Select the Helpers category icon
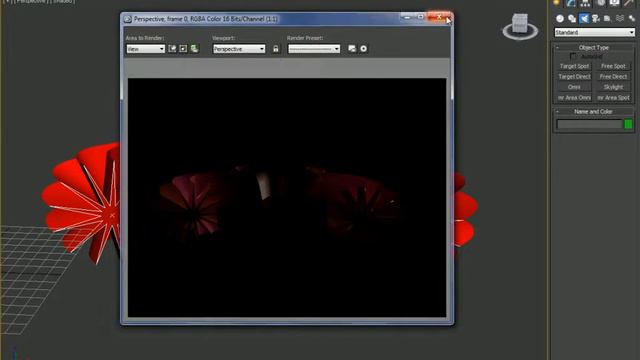640x360 pixels. (x=608, y=18)
